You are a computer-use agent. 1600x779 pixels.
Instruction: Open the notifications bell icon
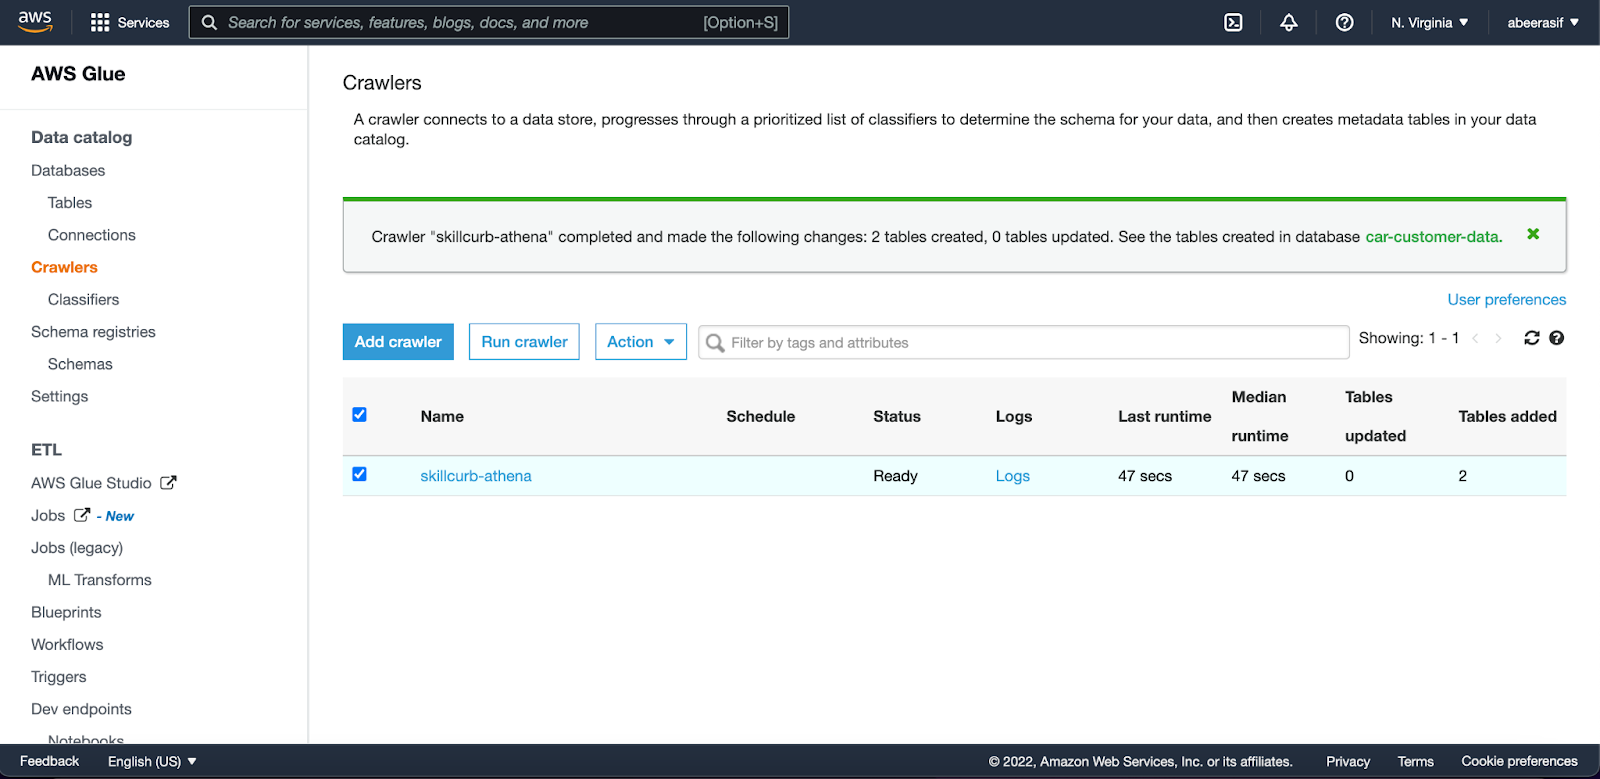(1289, 22)
